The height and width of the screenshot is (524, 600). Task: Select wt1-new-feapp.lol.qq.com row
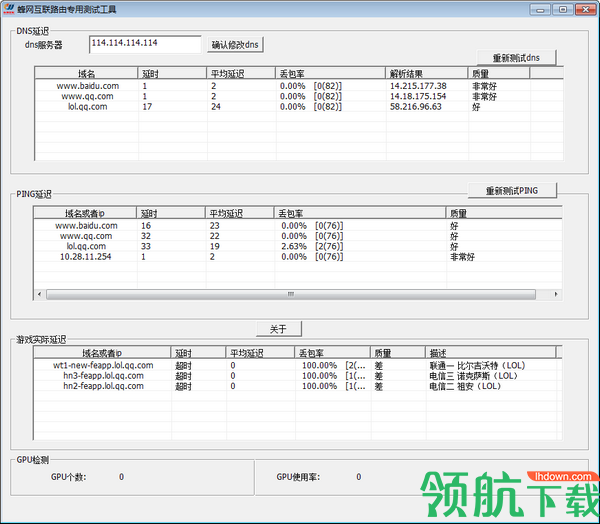click(x=298, y=365)
